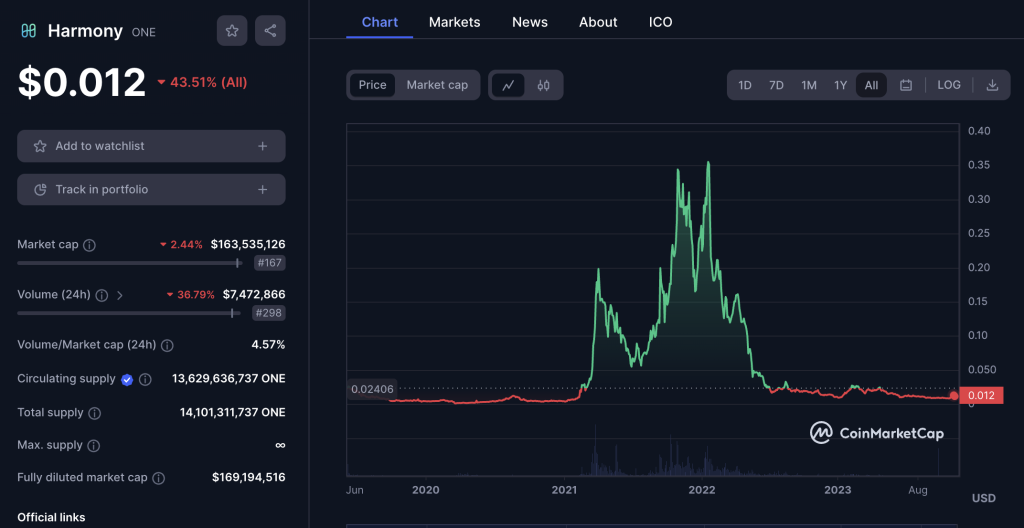Click the Volume rank slider bar
The width and height of the screenshot is (1024, 528).
[x=129, y=313]
